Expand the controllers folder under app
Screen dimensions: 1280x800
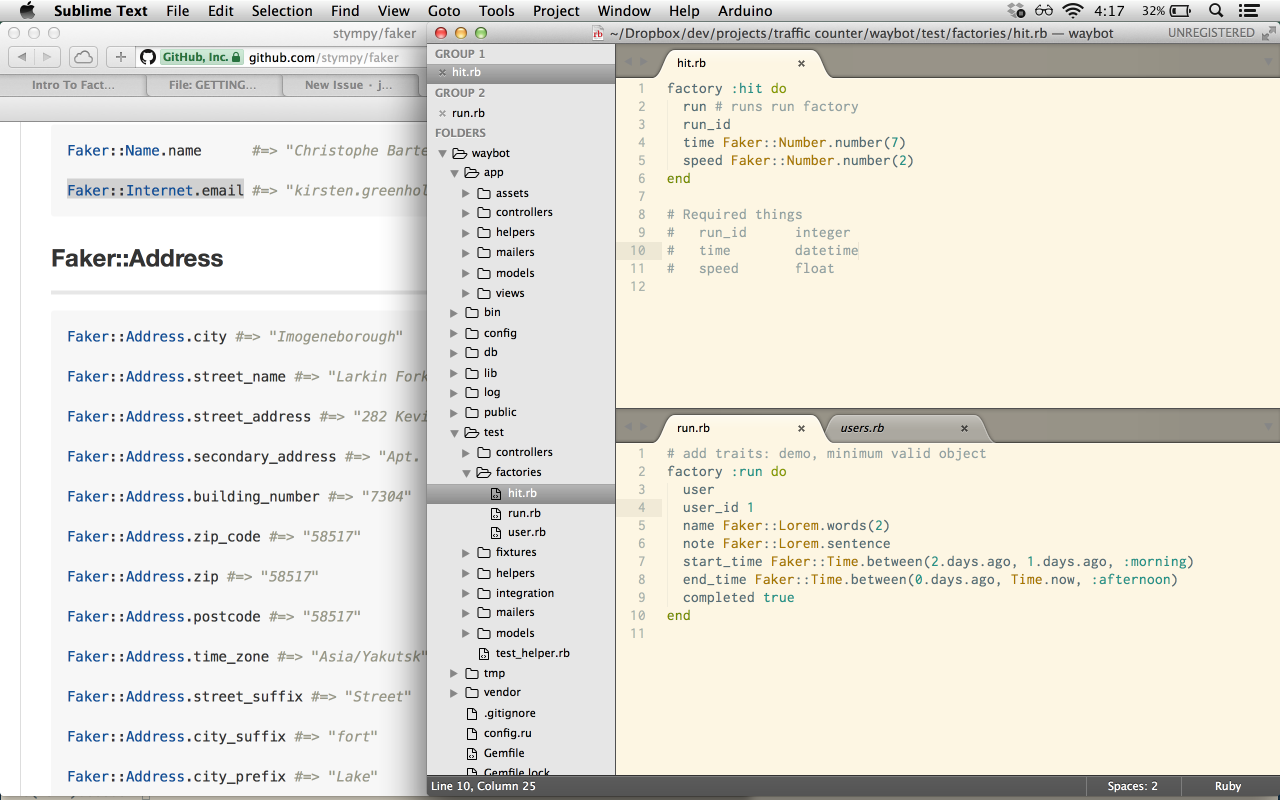466,213
